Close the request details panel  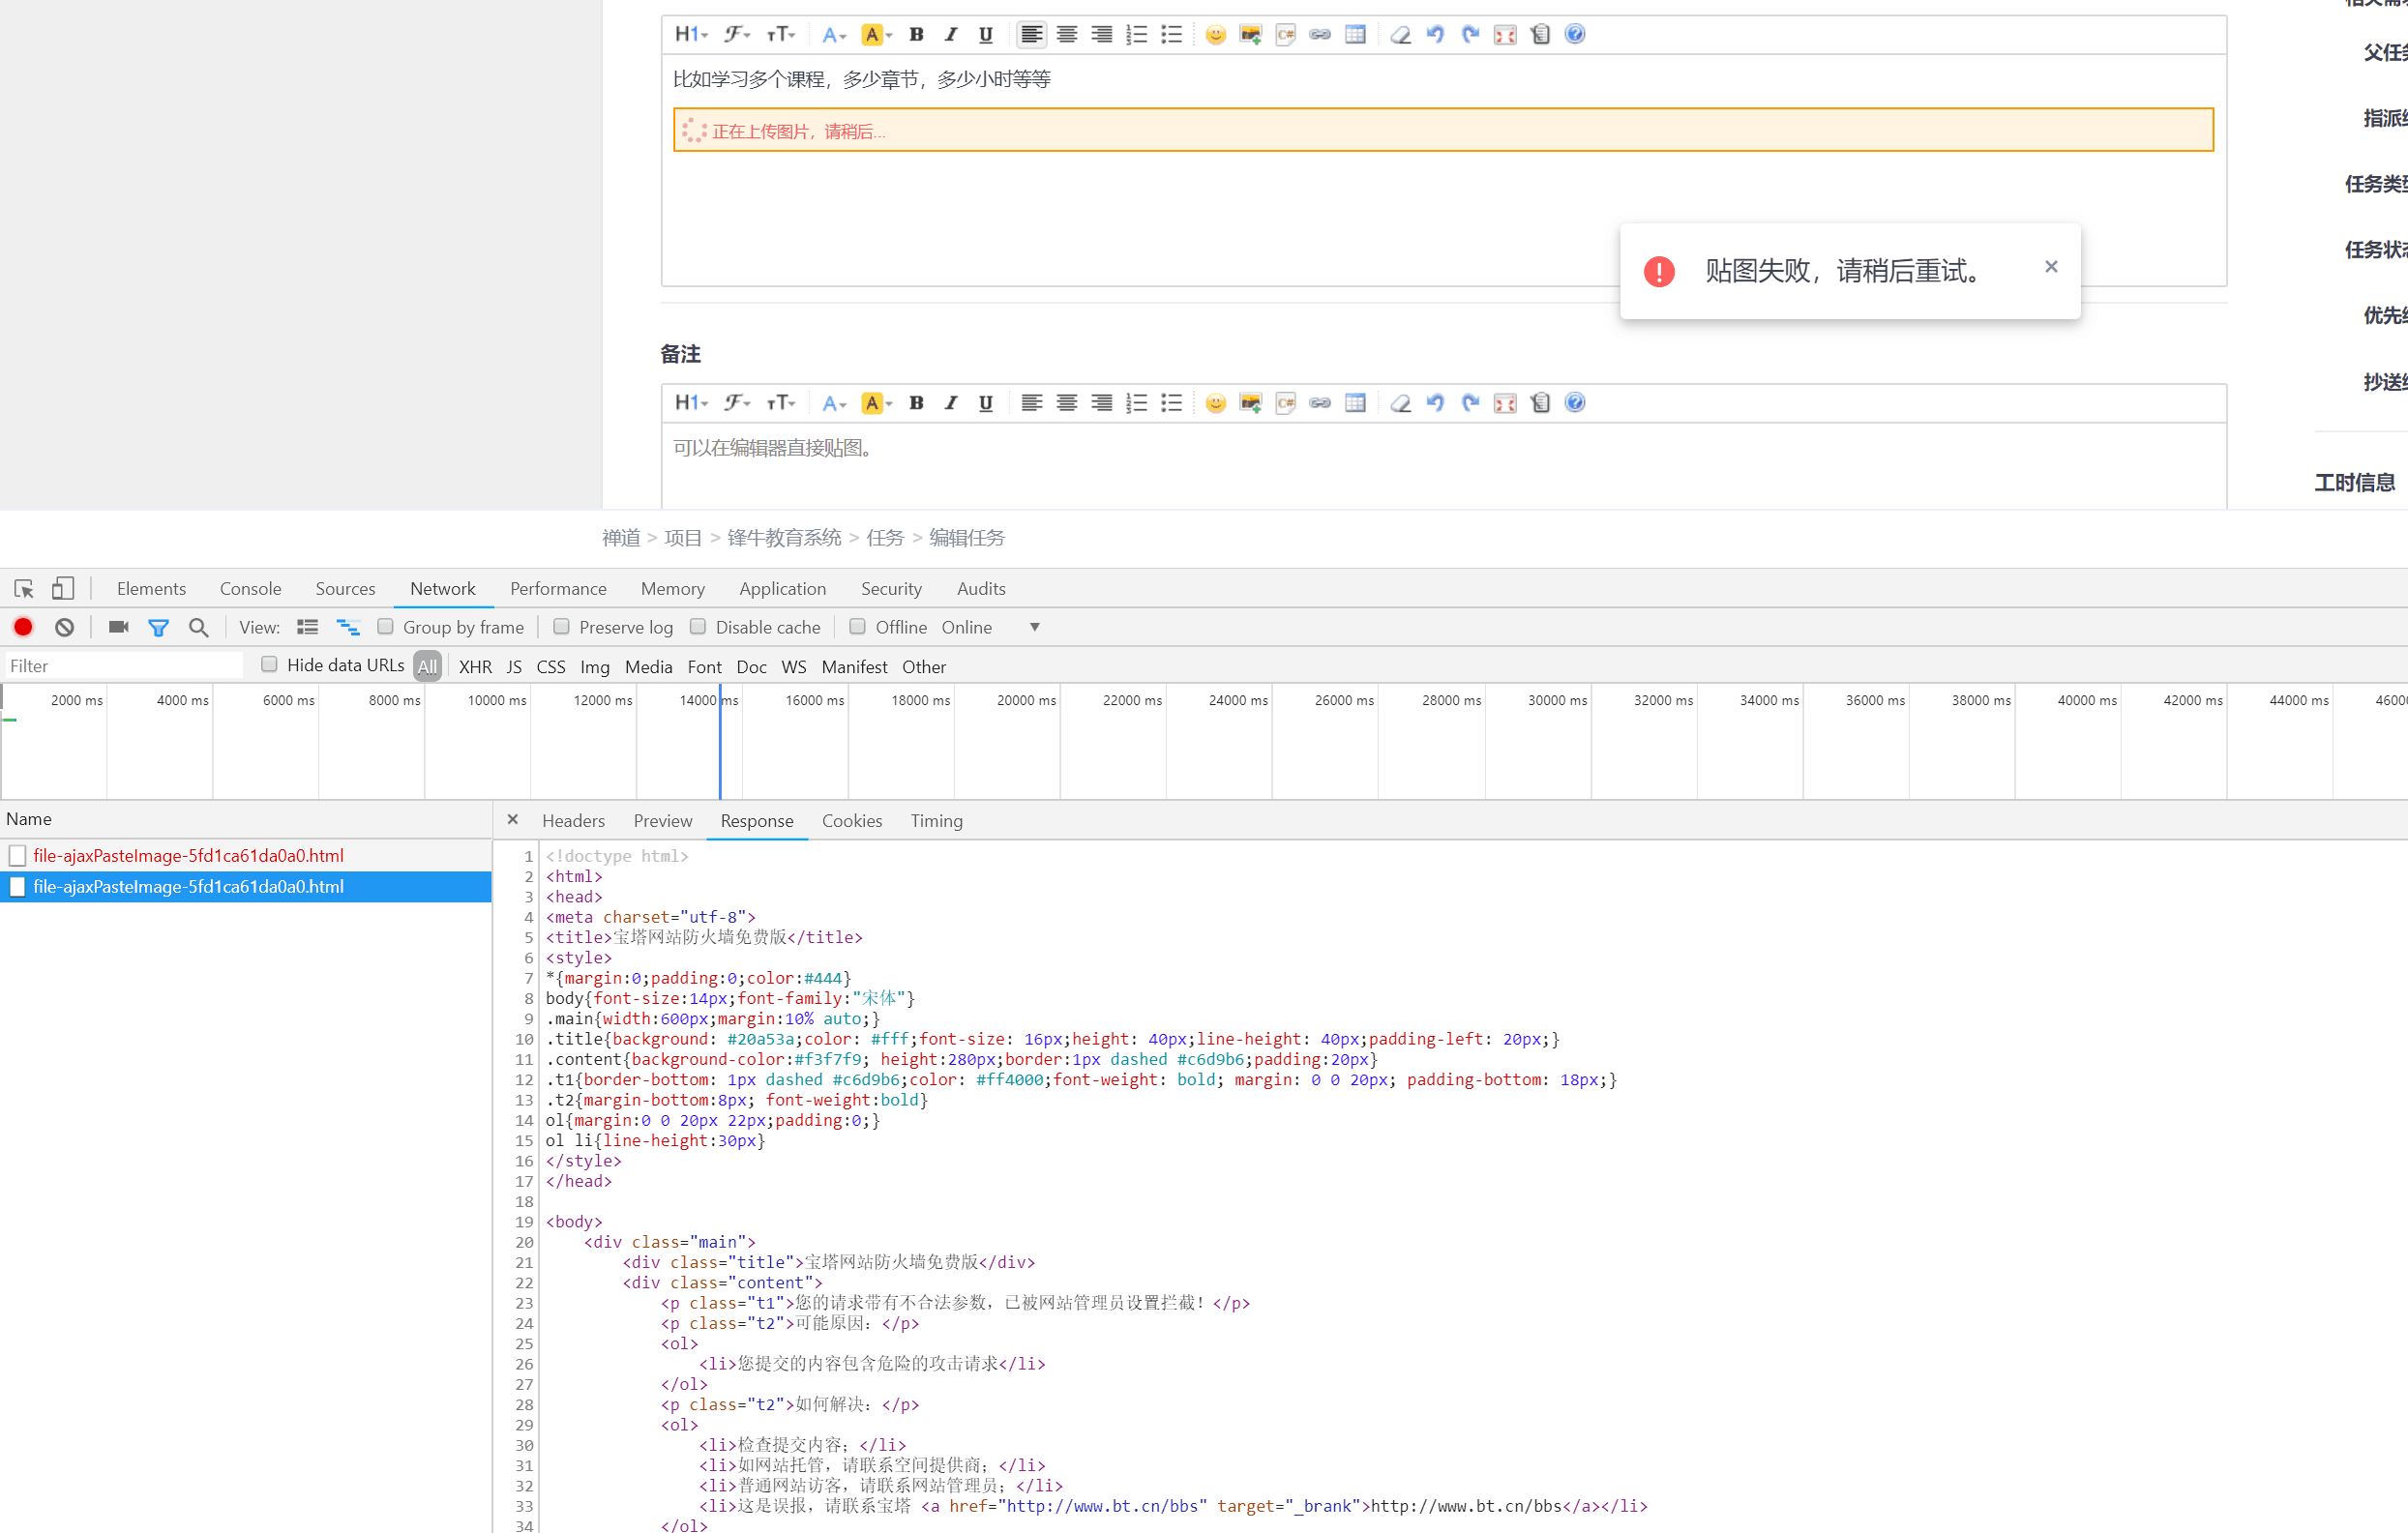coord(512,820)
